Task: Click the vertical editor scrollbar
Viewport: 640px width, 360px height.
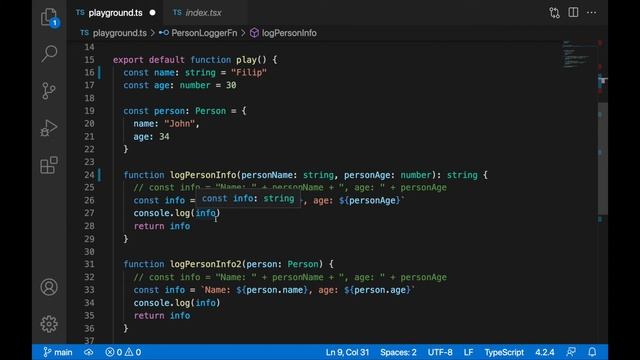Action: click(603, 159)
